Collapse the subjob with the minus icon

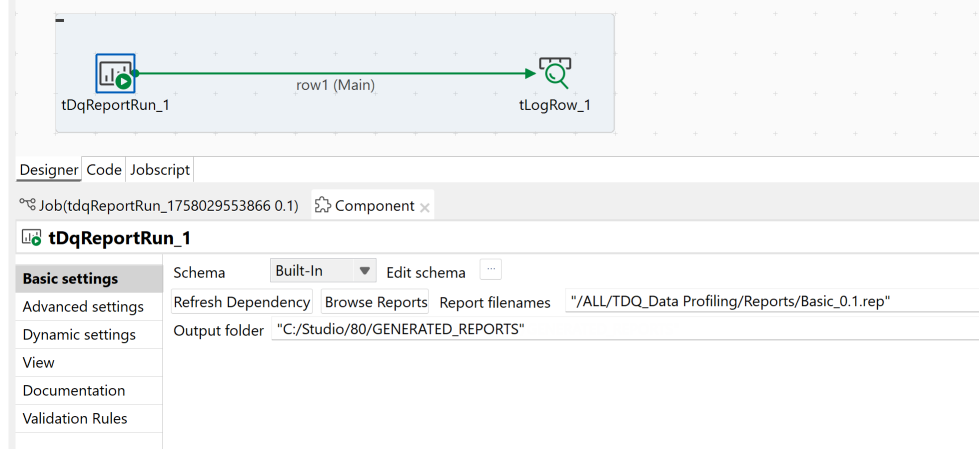(x=61, y=20)
